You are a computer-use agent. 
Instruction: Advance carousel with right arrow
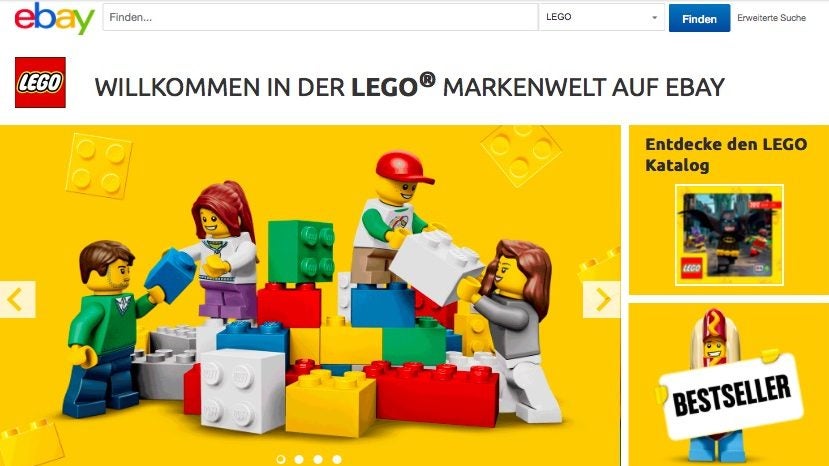tap(602, 299)
